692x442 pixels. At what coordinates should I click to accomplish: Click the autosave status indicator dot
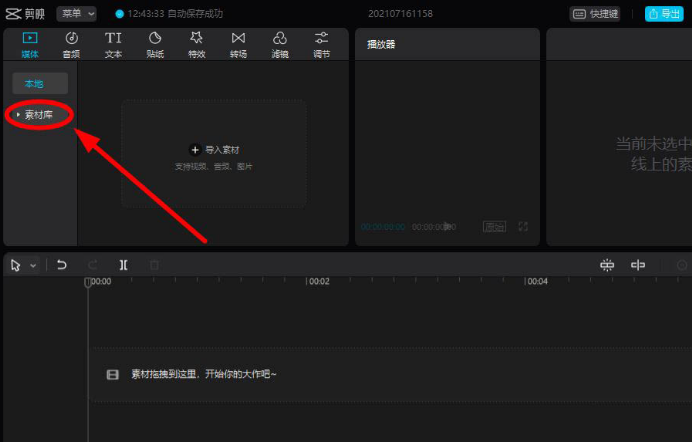tap(119, 14)
